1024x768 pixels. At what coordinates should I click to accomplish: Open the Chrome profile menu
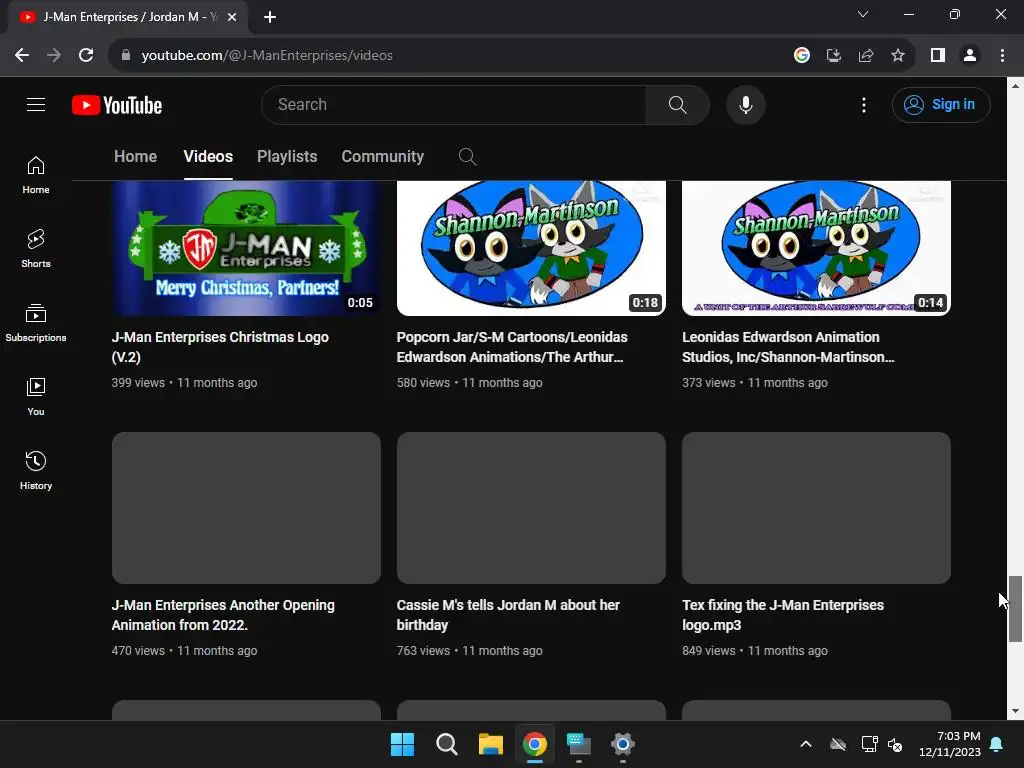point(970,56)
